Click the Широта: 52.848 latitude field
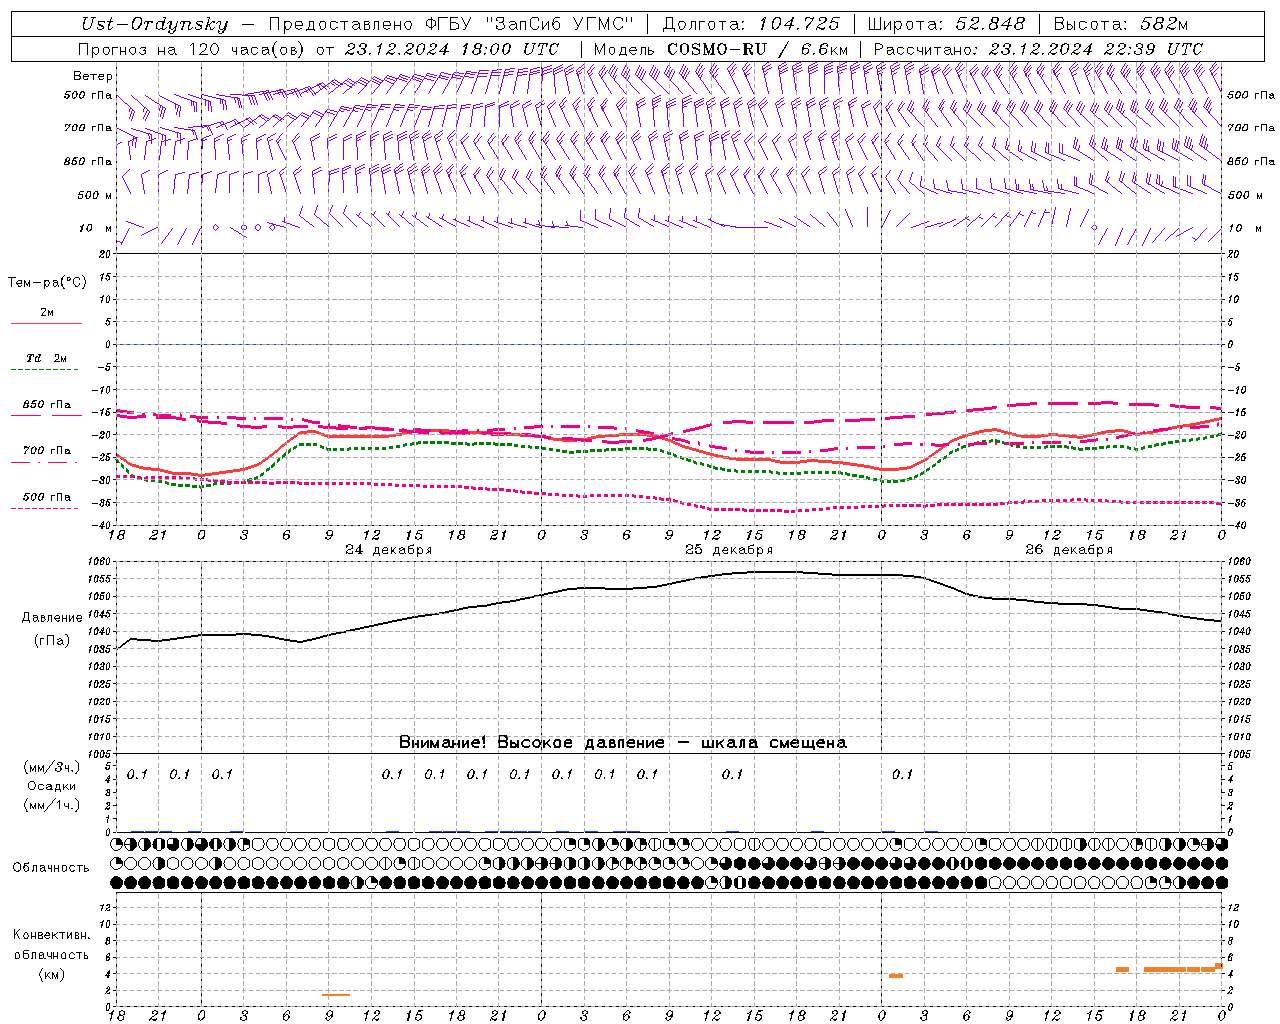Viewport: 1280px width, 1024px height. tap(946, 24)
